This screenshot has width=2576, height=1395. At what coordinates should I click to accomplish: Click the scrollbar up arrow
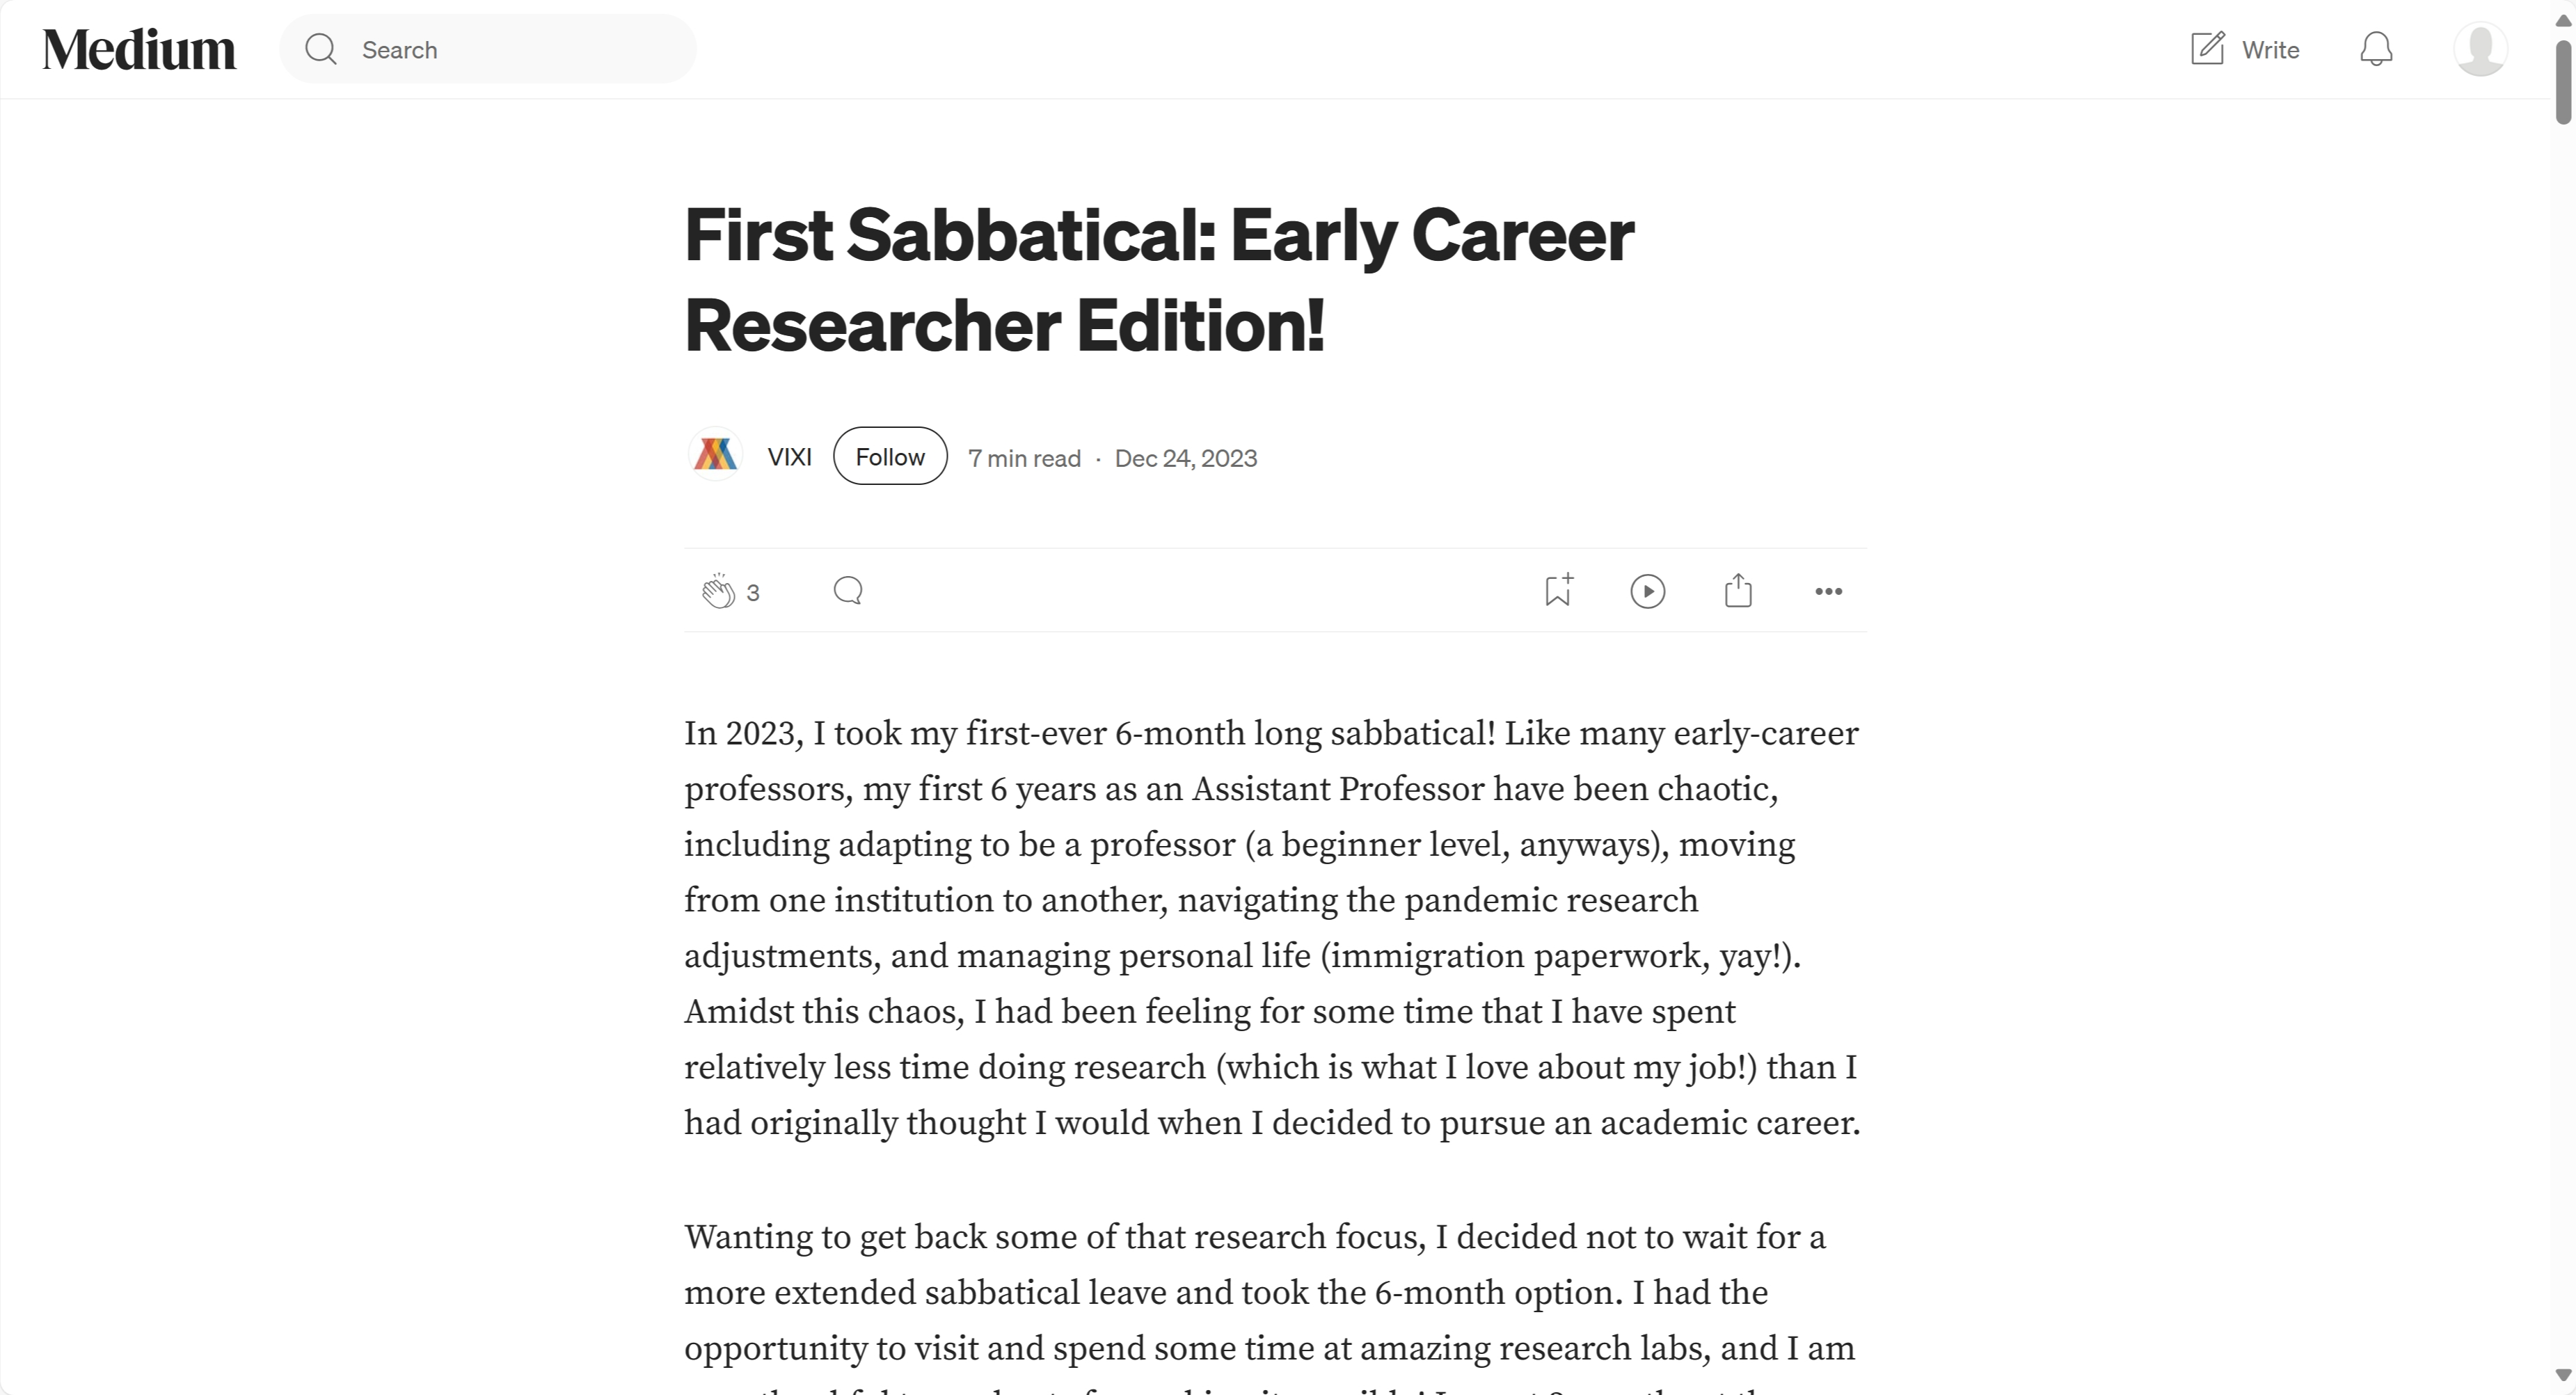pyautogui.click(x=2564, y=19)
